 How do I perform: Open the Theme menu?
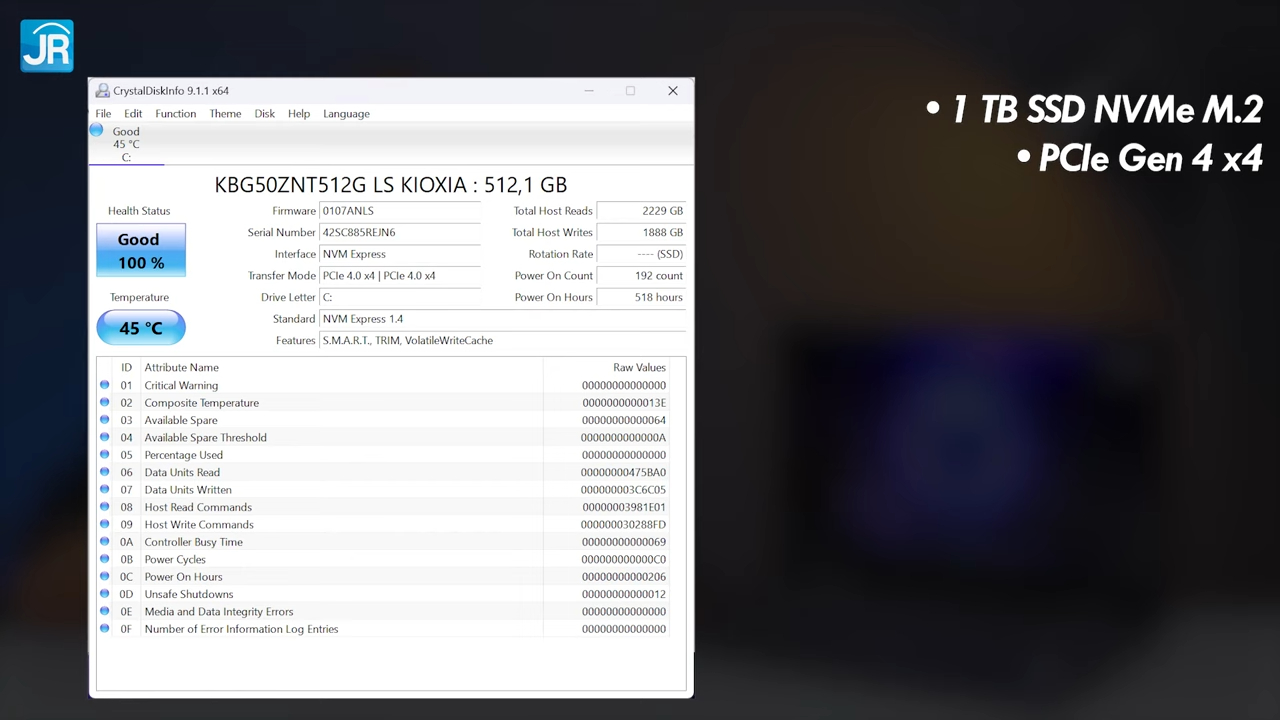coord(225,114)
